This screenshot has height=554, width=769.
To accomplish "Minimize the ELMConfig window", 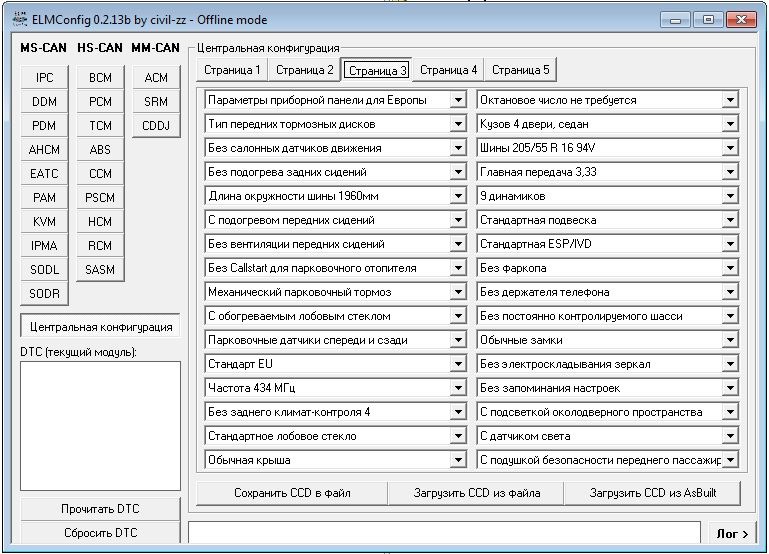I will point(676,20).
